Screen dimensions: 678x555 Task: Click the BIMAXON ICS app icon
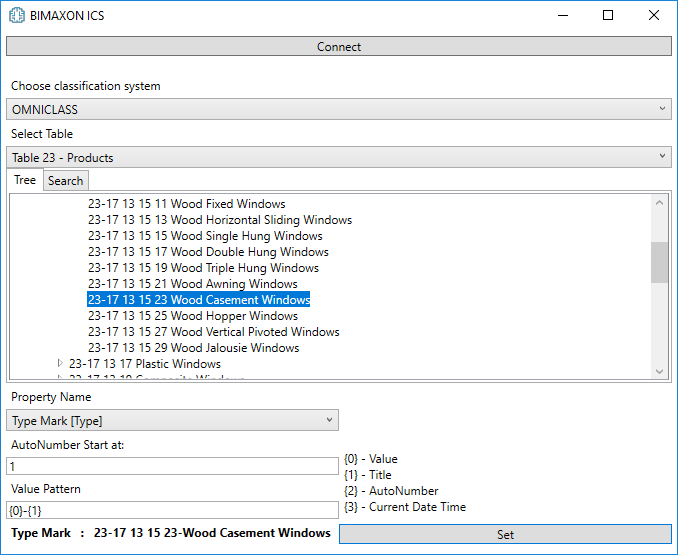coord(17,15)
